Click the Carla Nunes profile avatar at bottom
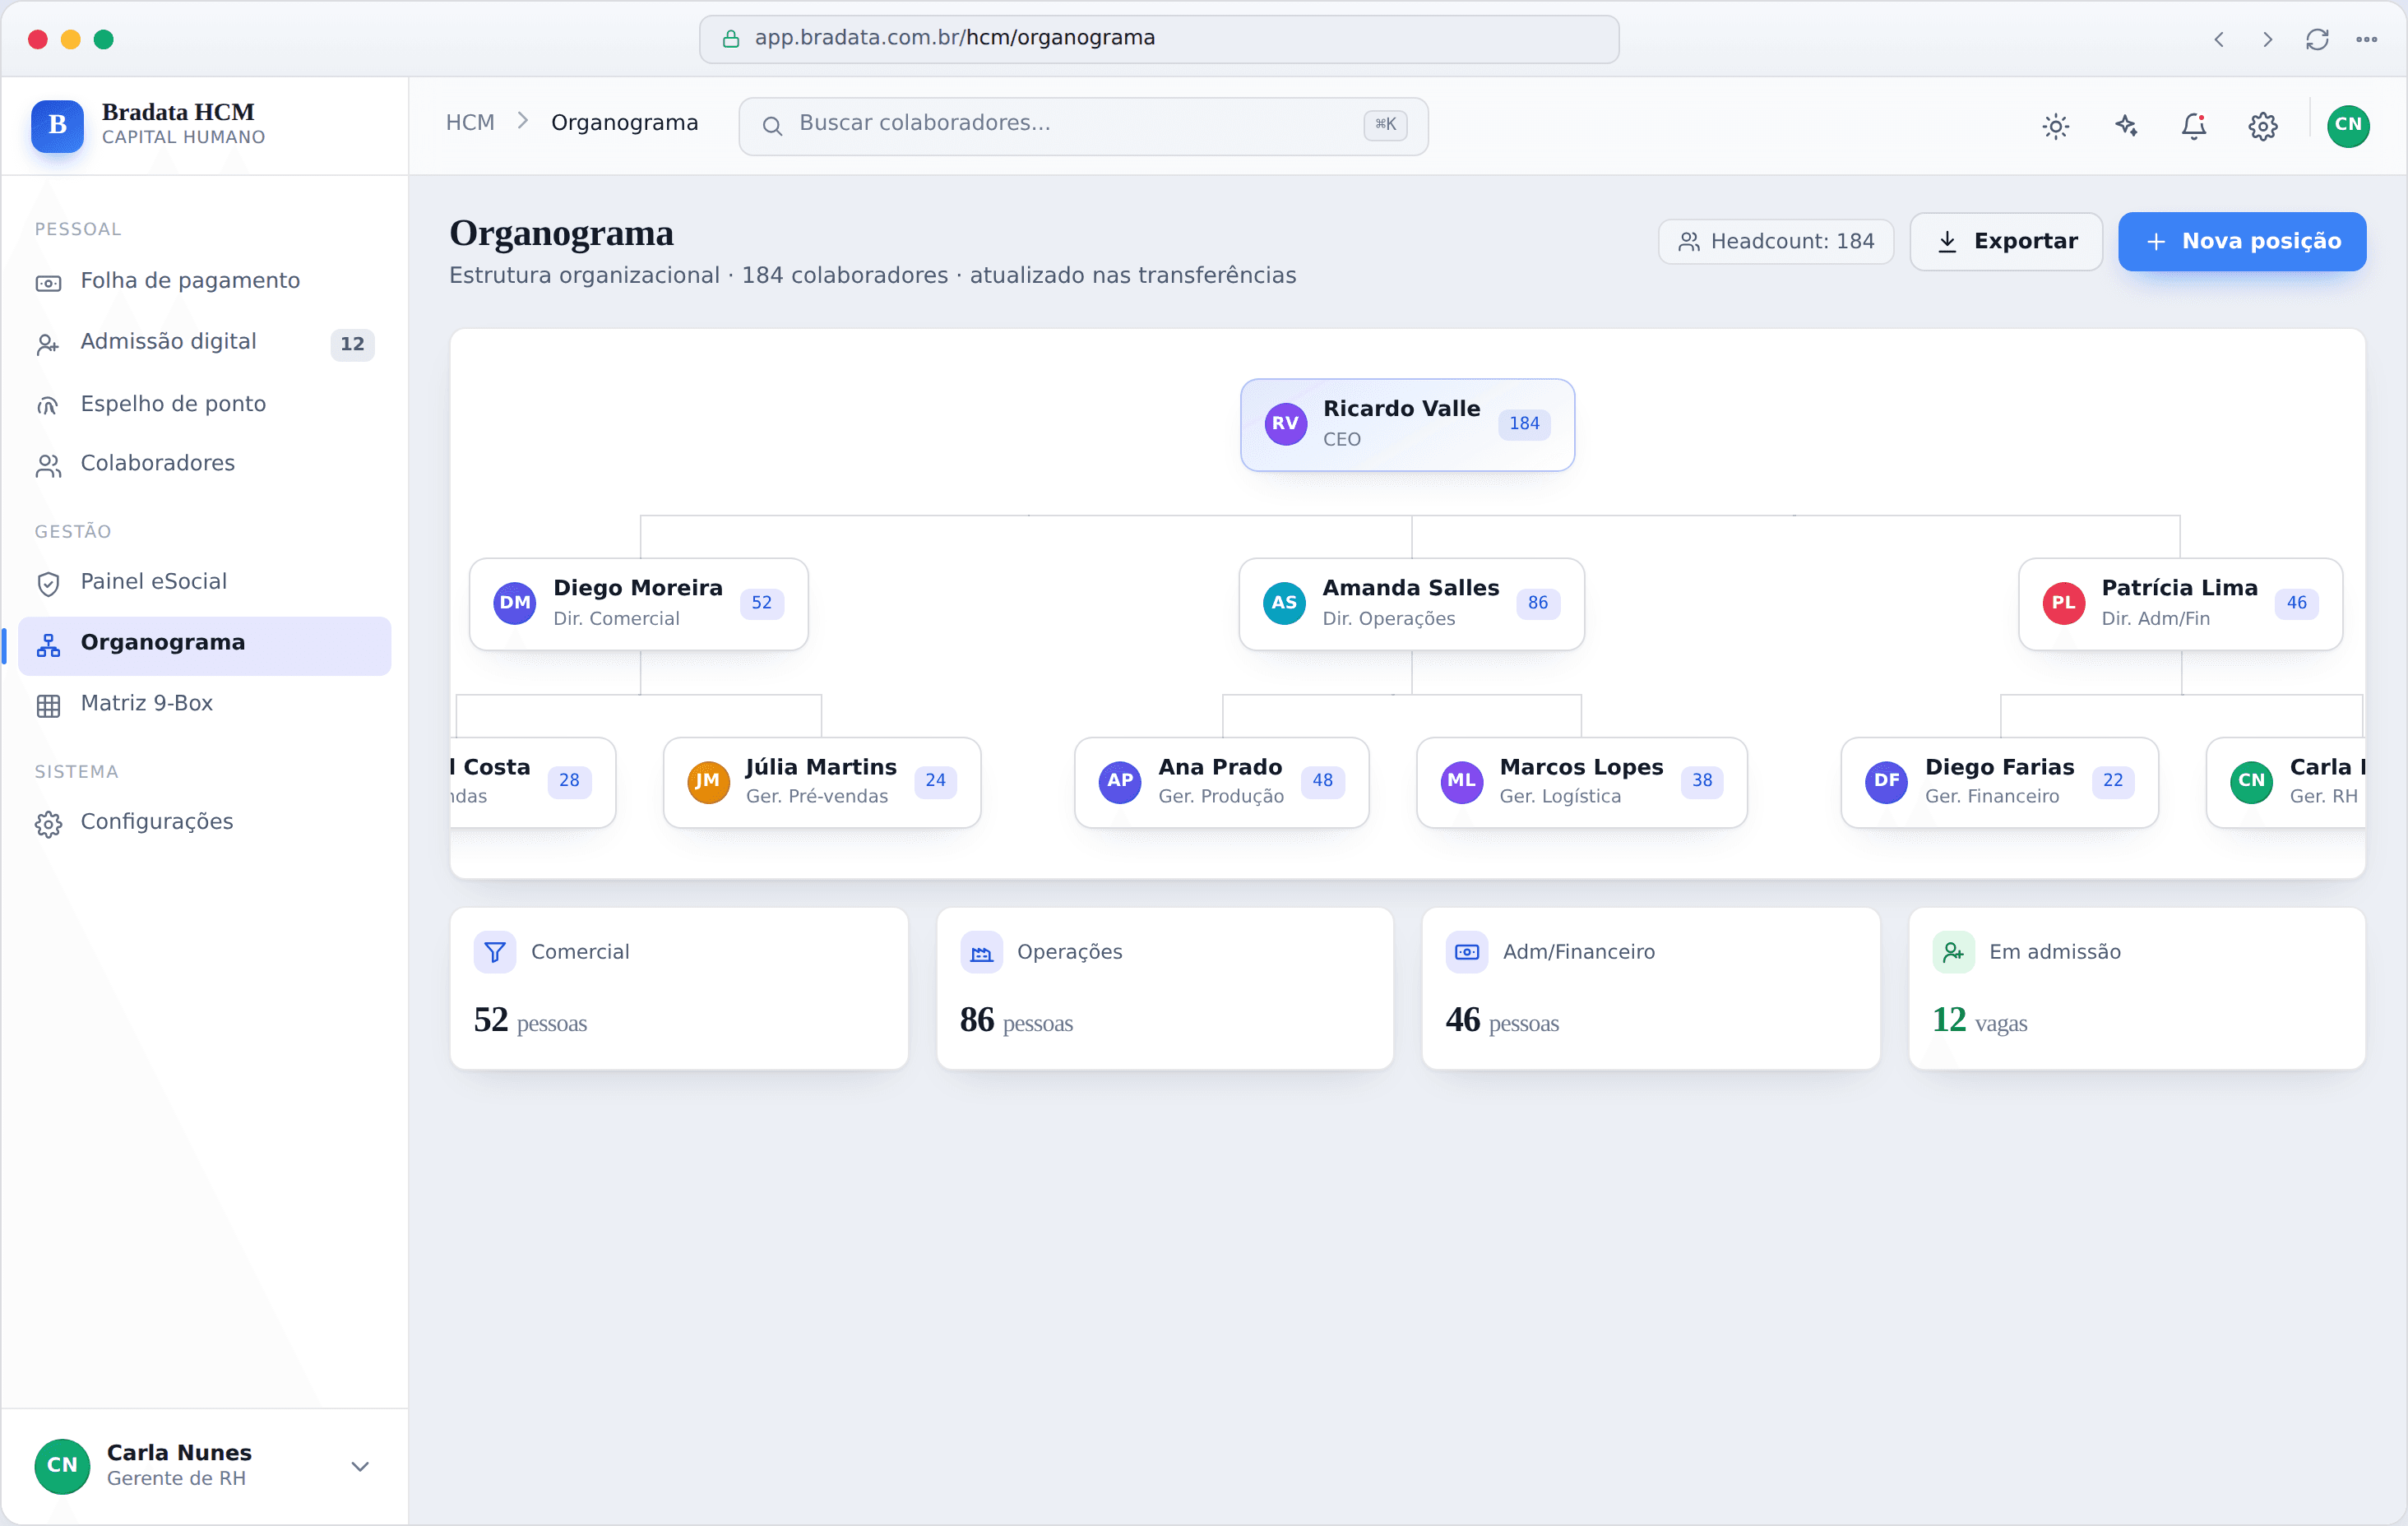 (62, 1466)
